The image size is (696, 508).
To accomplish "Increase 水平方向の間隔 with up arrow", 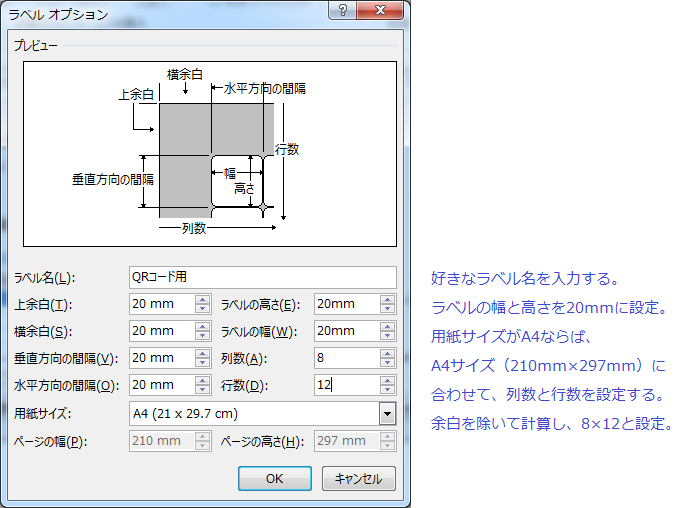I will click(x=202, y=381).
